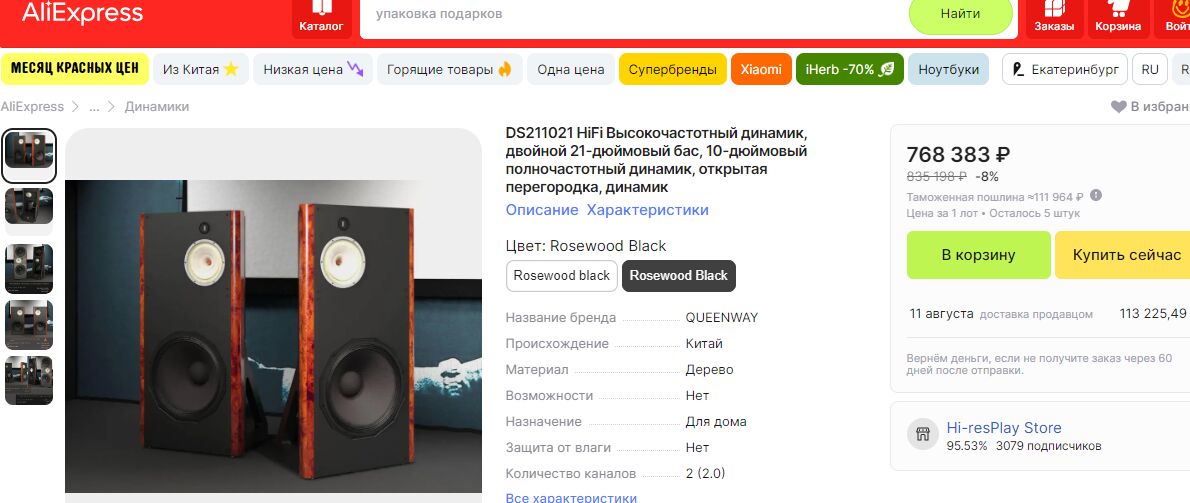Open the RU language selector
This screenshot has height=503, width=1190.
point(1150,69)
